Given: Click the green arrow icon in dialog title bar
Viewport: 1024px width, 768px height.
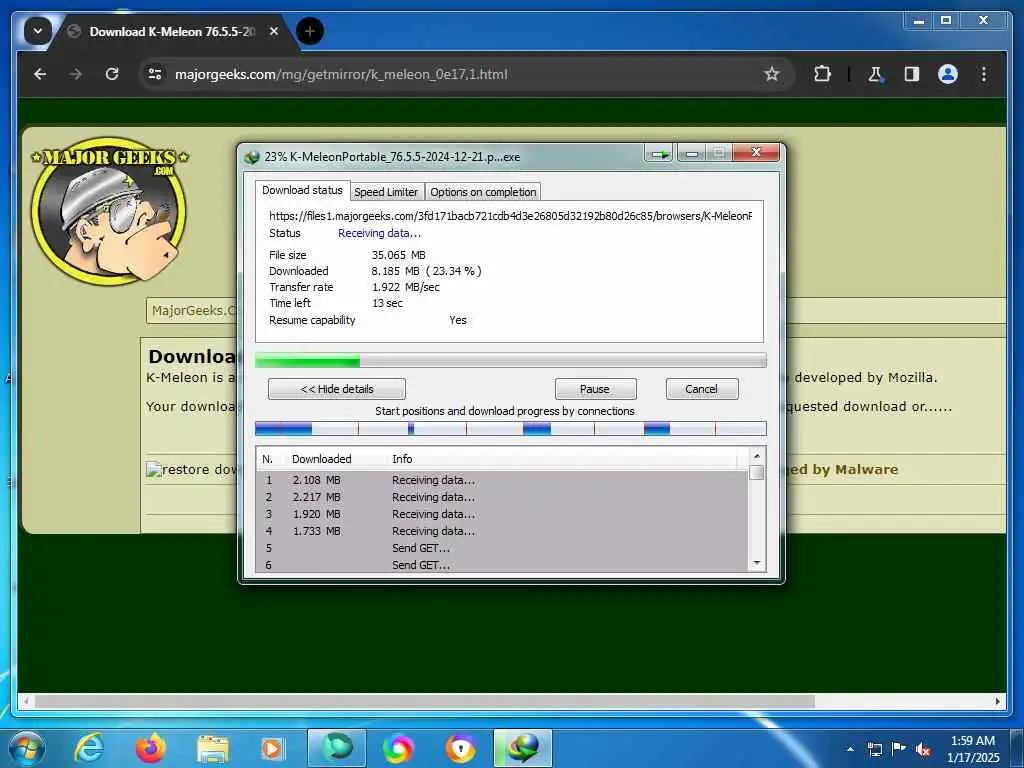Looking at the screenshot, I should (660, 154).
